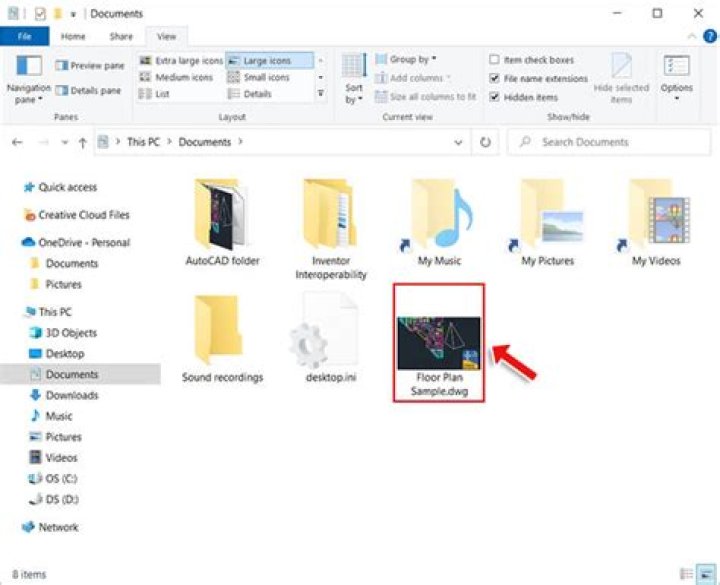Go forward with the forward arrow
720x585 pixels.
(44, 142)
